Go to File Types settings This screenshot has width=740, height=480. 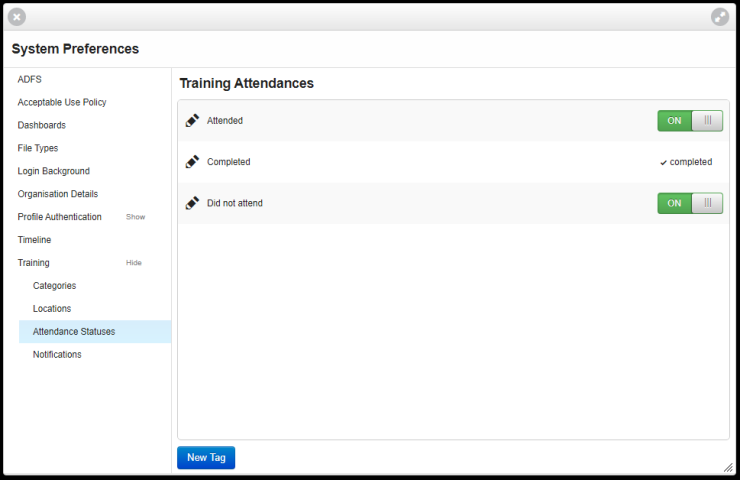(38, 148)
